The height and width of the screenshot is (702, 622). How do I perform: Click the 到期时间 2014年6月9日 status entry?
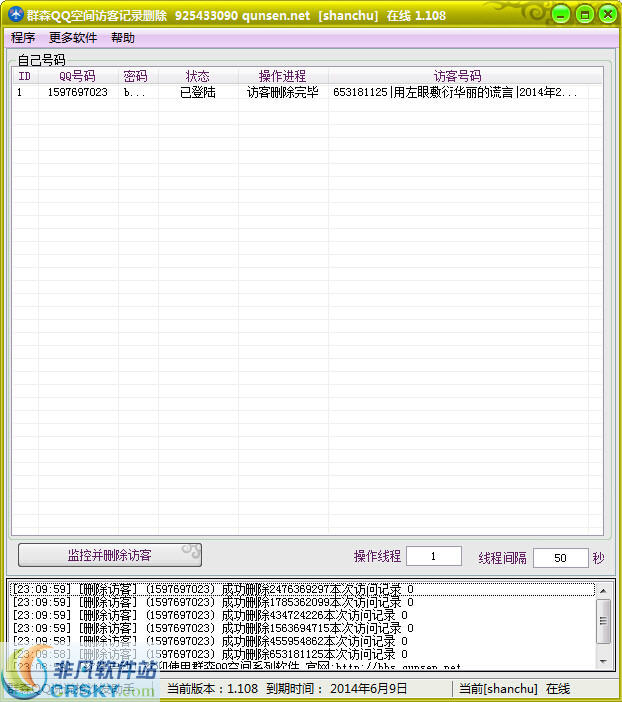(x=337, y=689)
